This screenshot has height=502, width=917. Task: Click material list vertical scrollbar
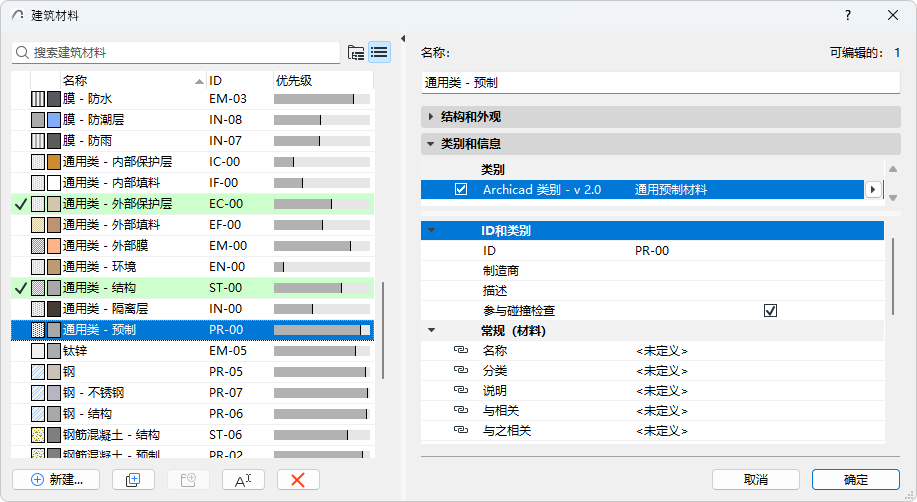383,331
